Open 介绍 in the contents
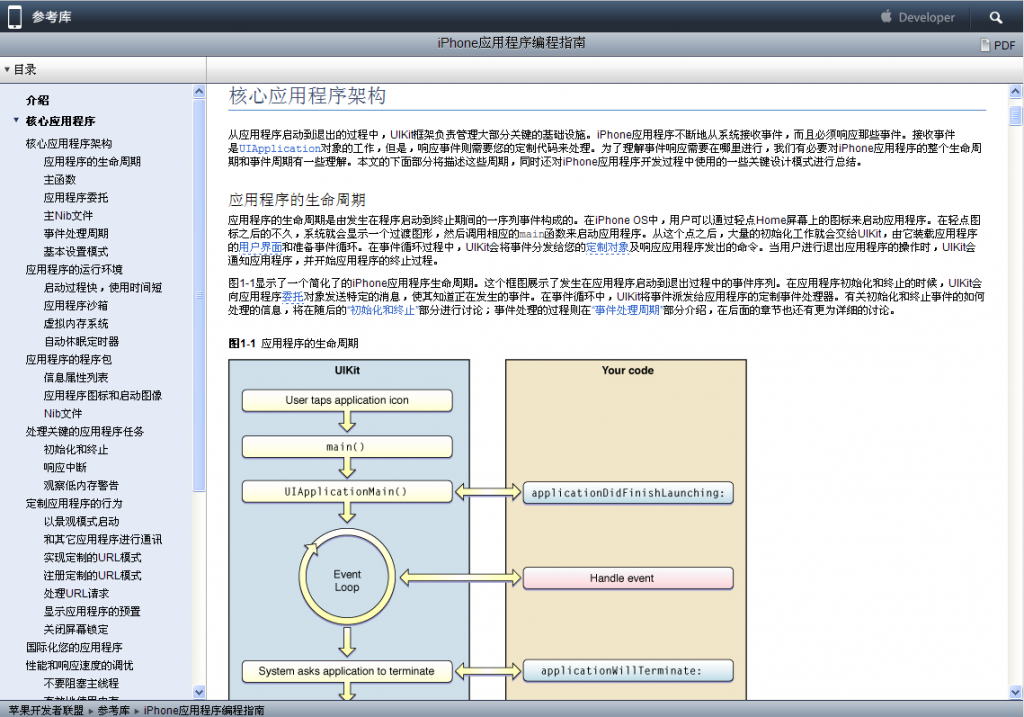This screenshot has width=1024, height=717. [x=37, y=100]
